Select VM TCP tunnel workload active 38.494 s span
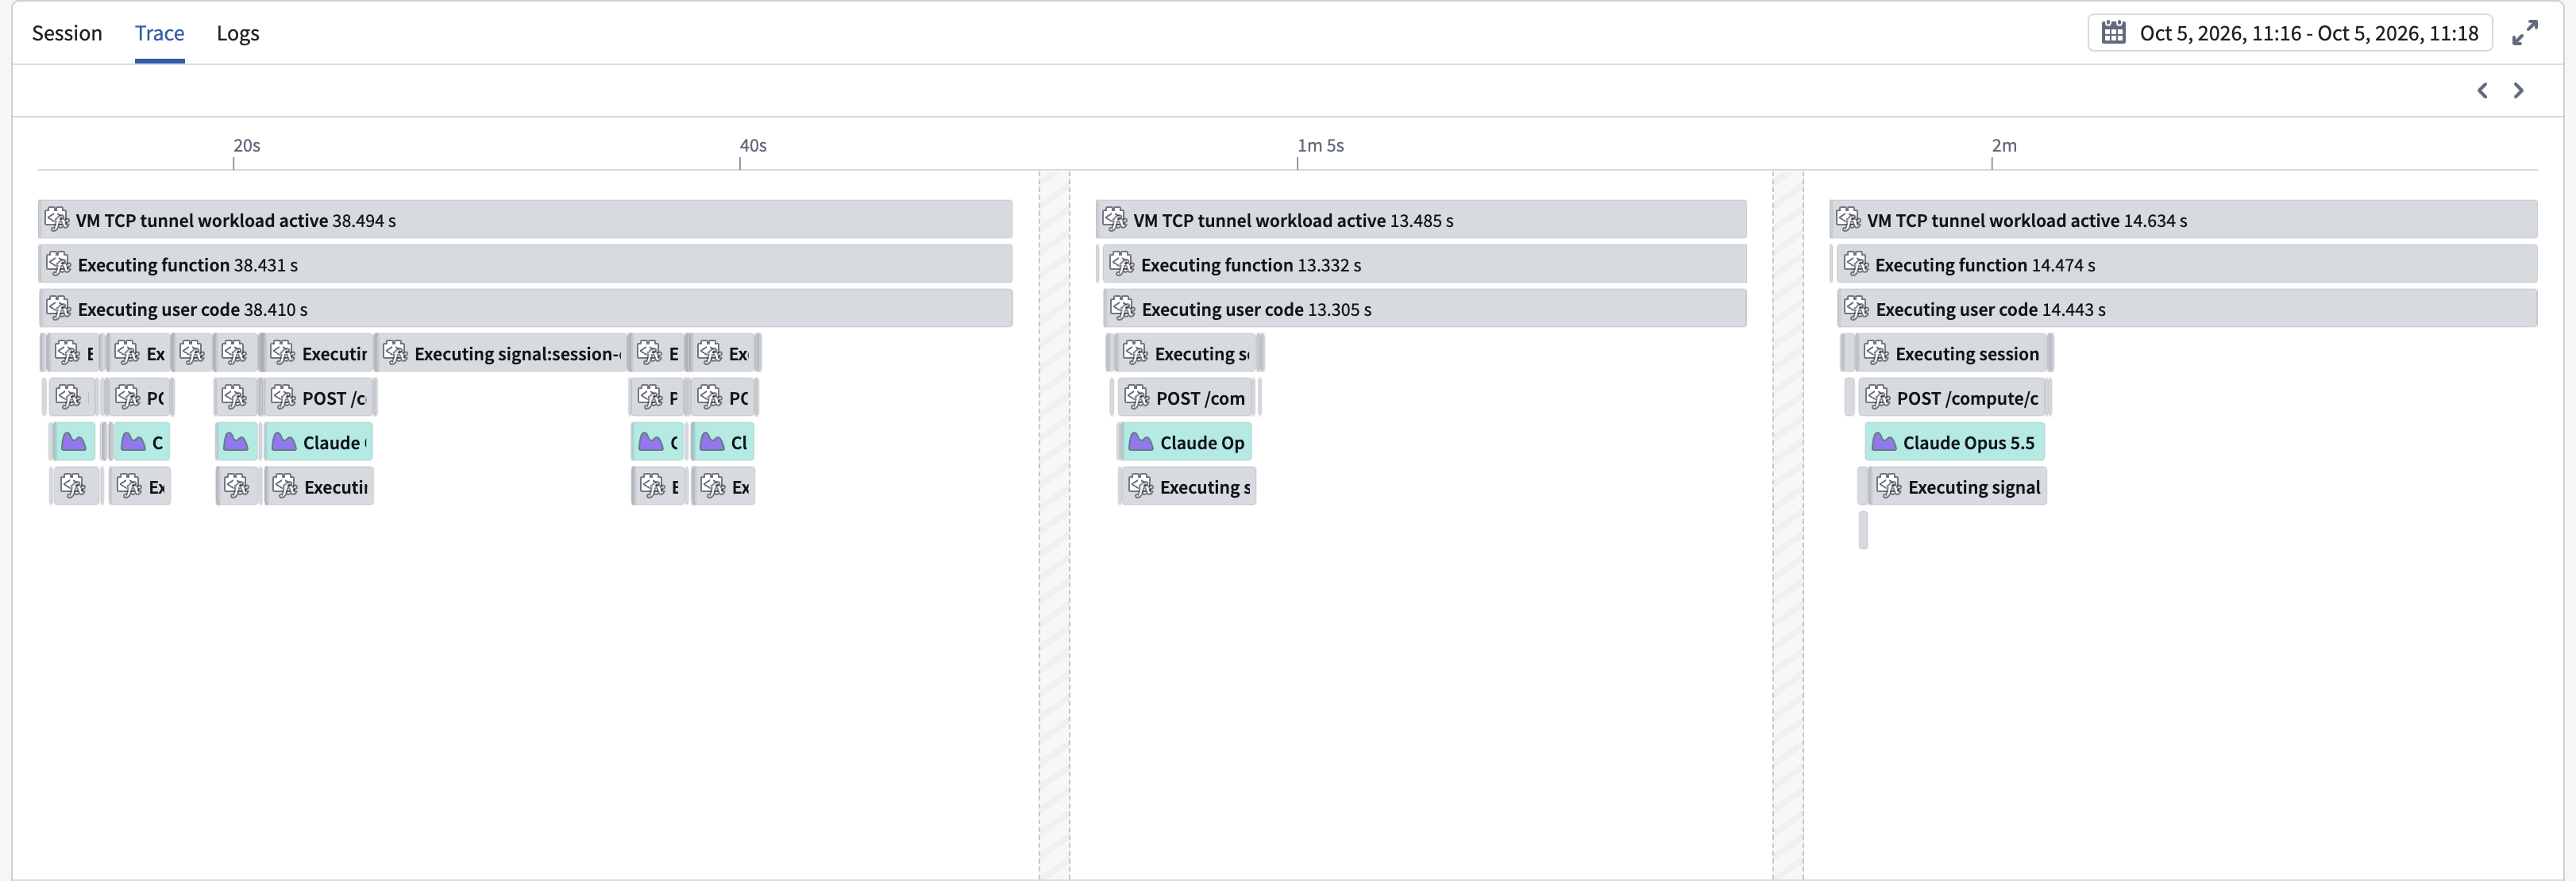The height and width of the screenshot is (881, 2576). click(x=525, y=220)
